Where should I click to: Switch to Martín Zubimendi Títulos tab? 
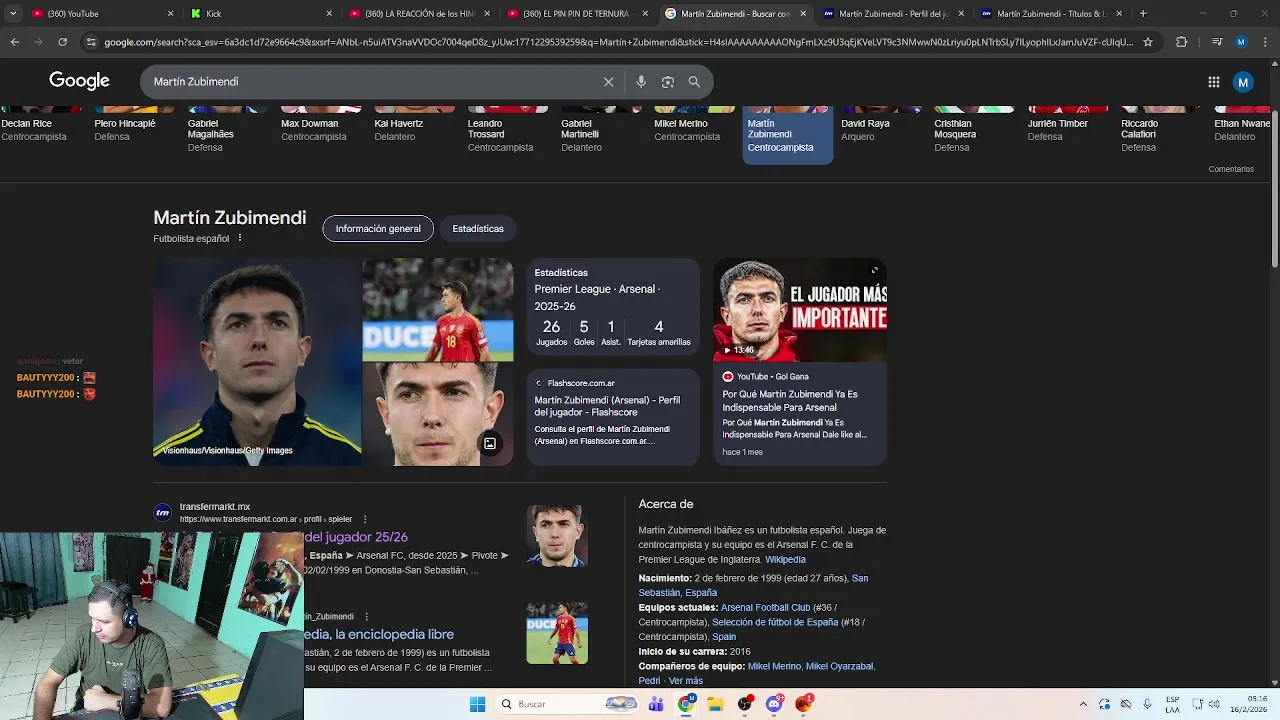[x=1050, y=14]
